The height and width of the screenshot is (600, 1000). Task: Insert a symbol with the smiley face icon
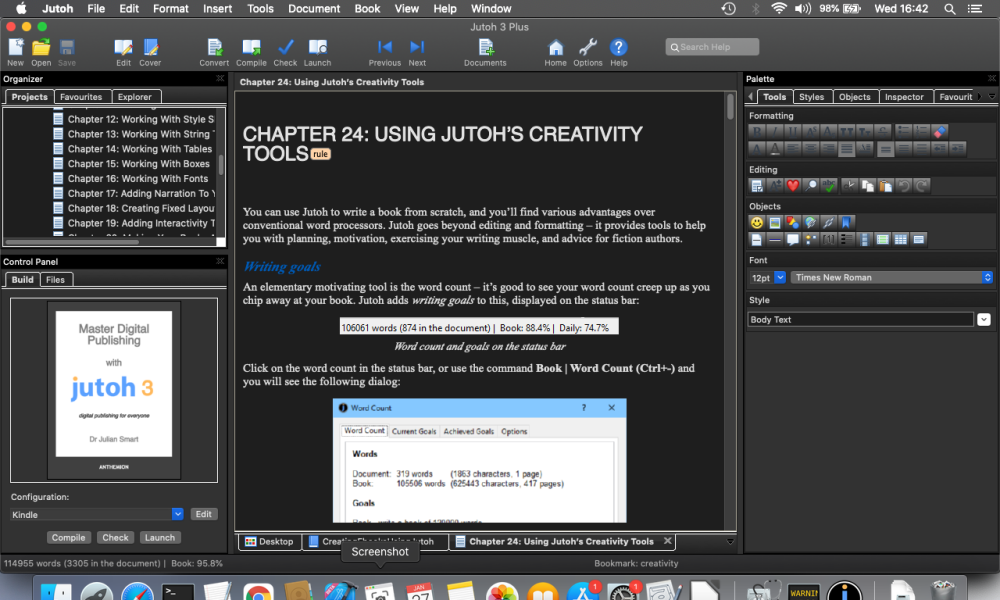(x=757, y=222)
